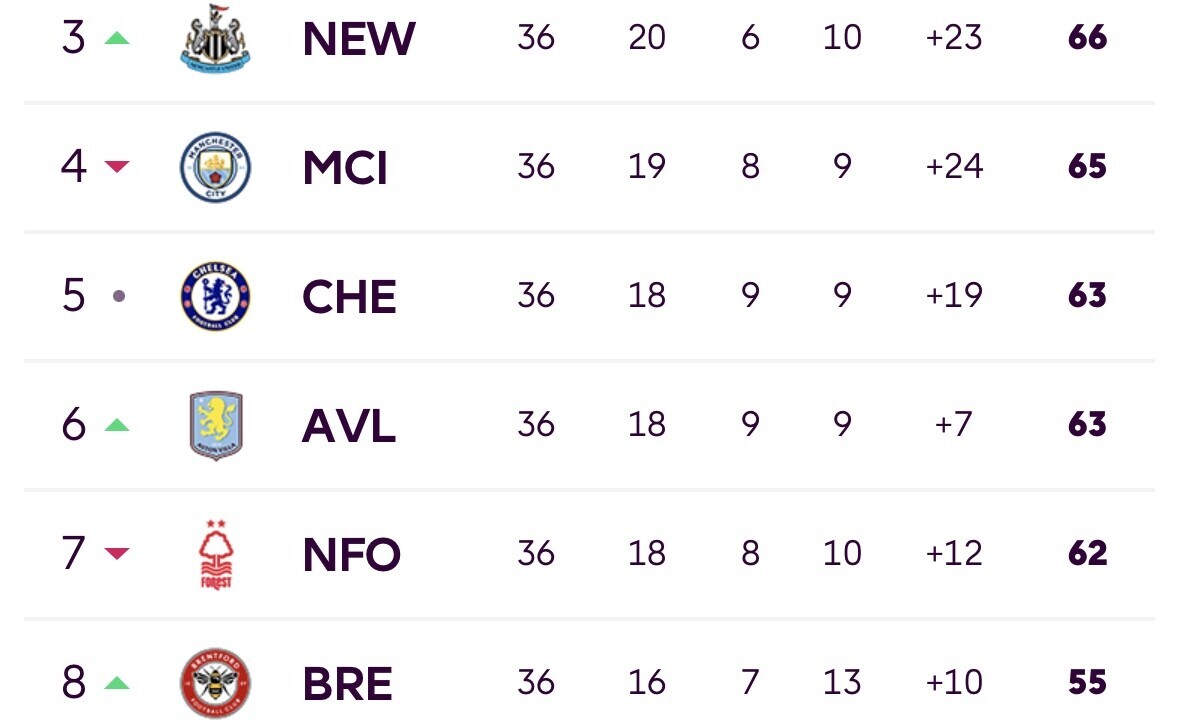The width and height of the screenshot is (1179, 720).
Task: Click the green up arrow beside position 3
Action: [x=117, y=38]
